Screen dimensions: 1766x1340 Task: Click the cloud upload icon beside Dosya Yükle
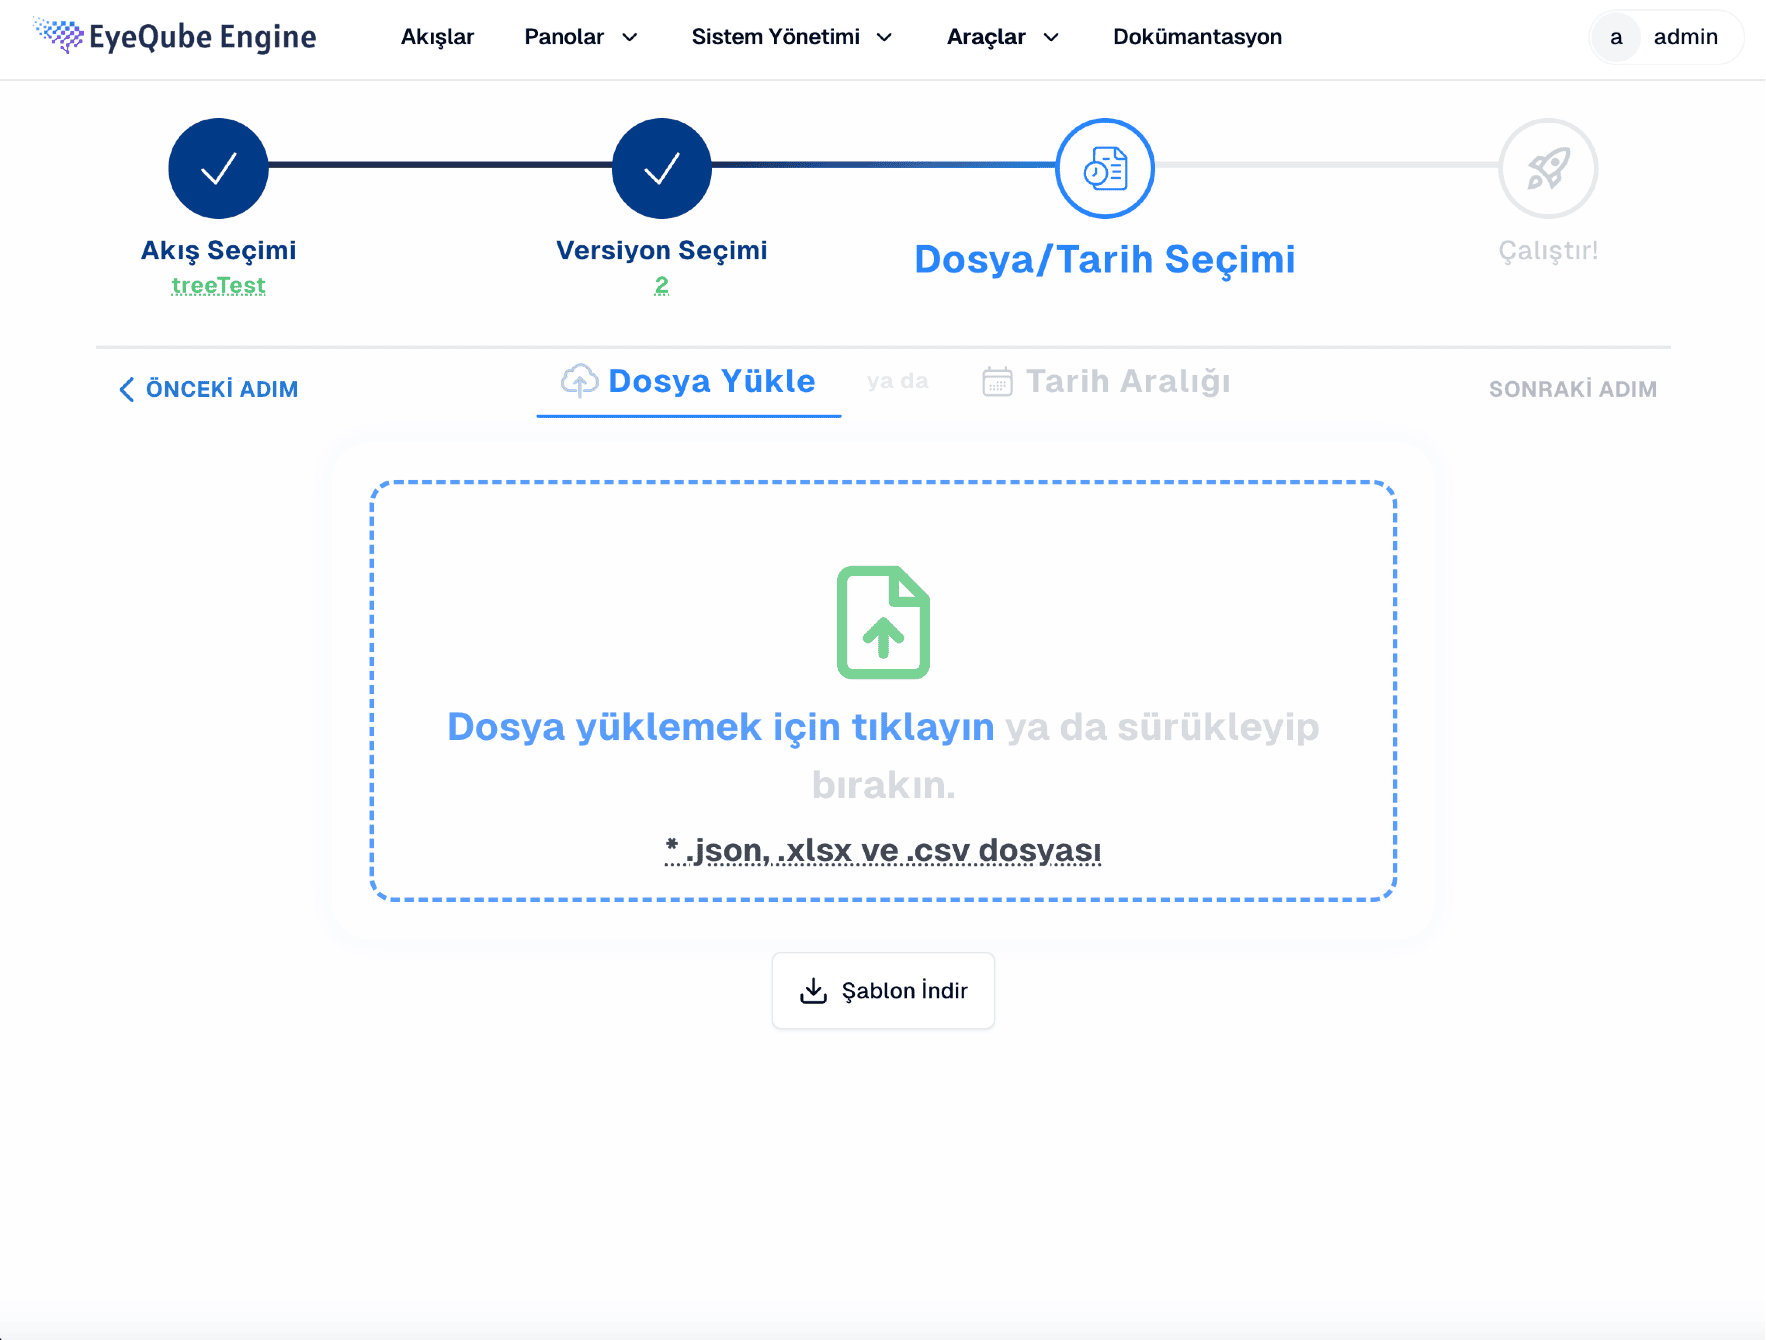580,381
